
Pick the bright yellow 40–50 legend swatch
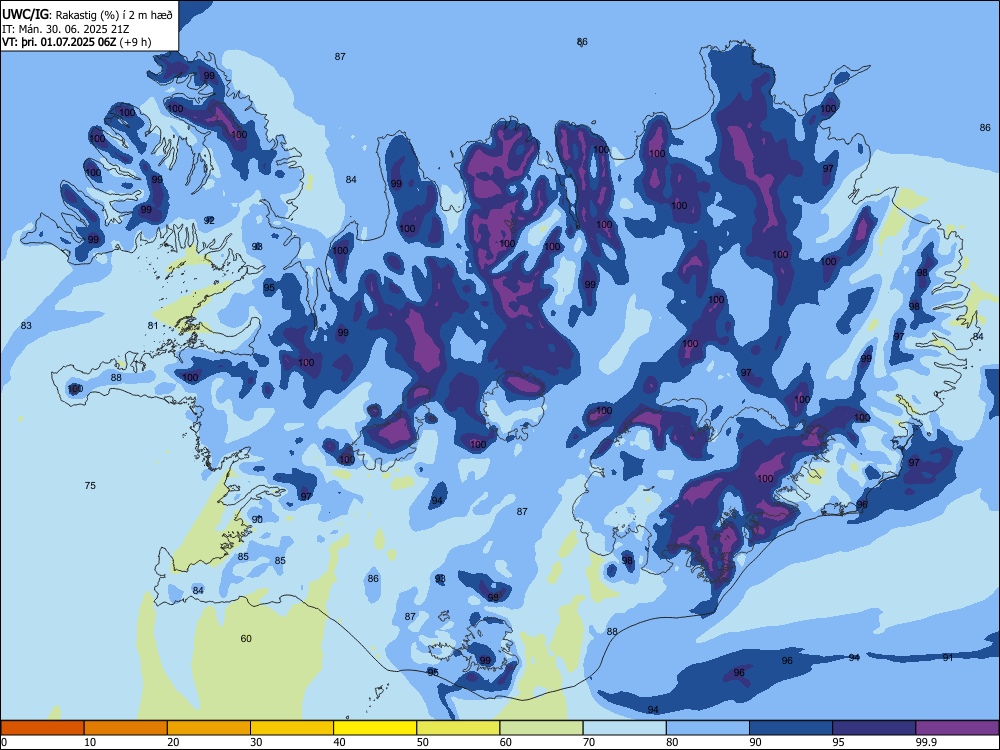(x=375, y=728)
